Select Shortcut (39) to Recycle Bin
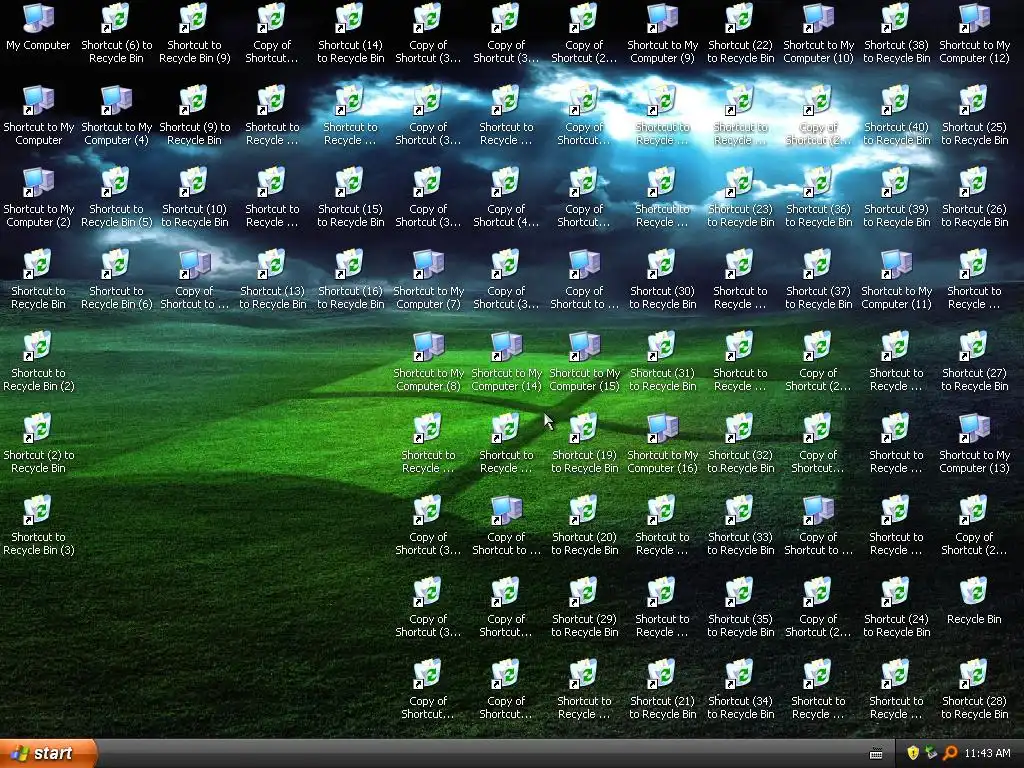 point(896,198)
